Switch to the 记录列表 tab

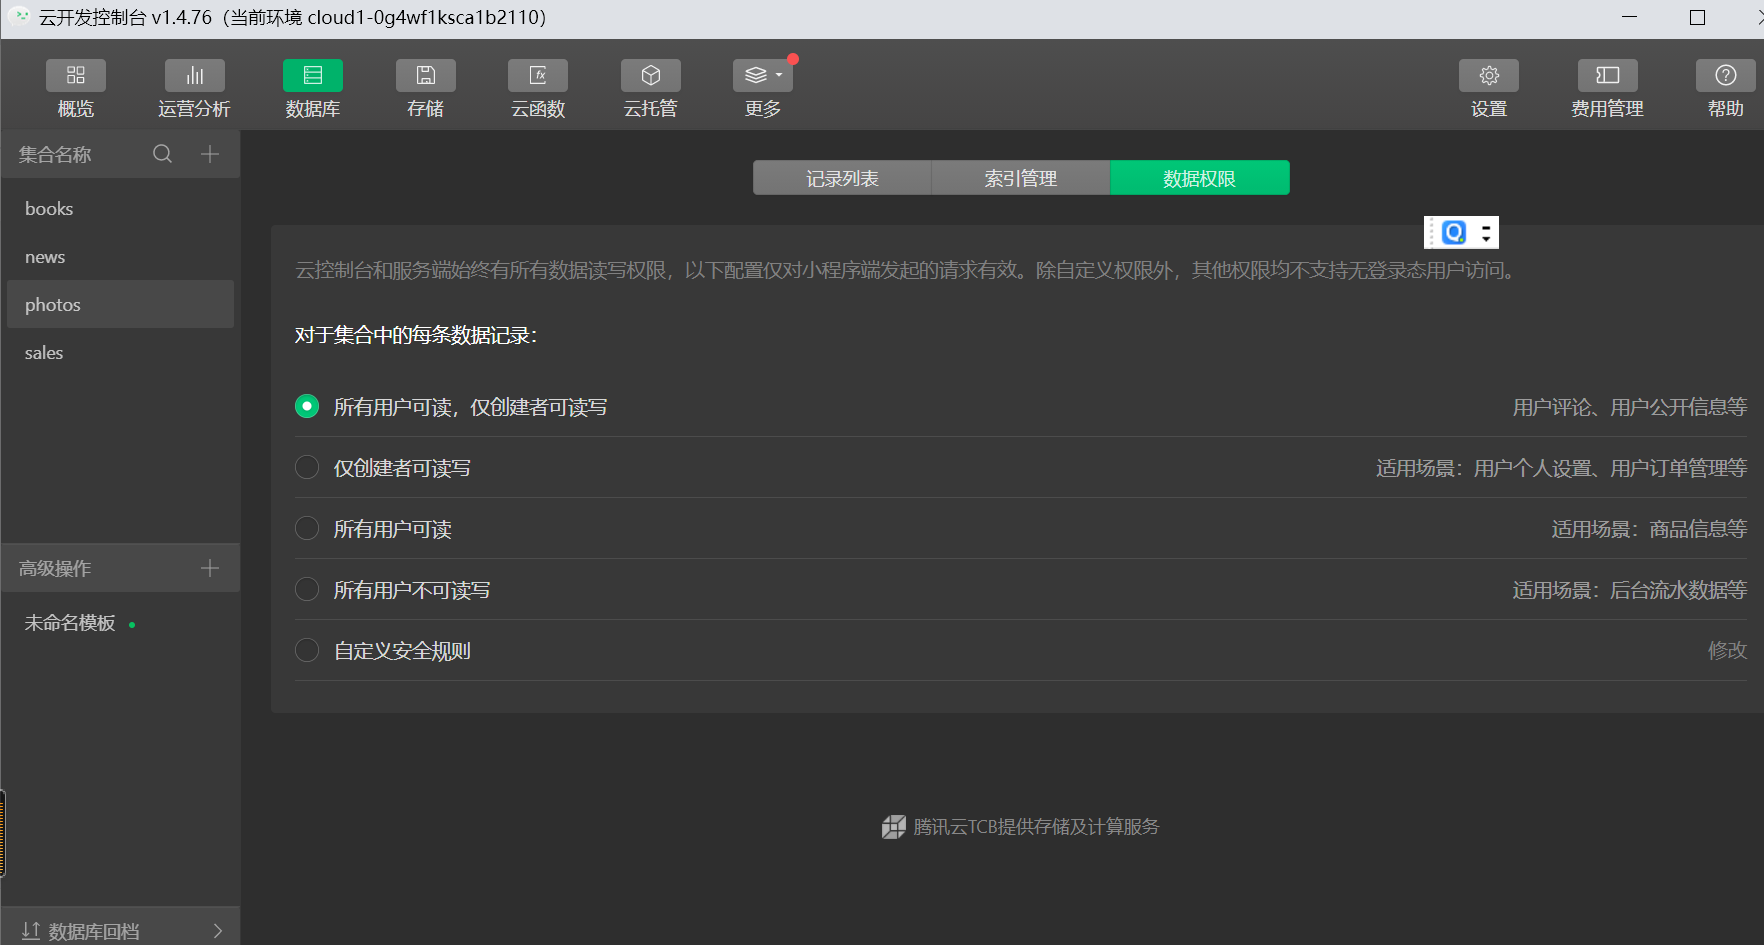[842, 178]
